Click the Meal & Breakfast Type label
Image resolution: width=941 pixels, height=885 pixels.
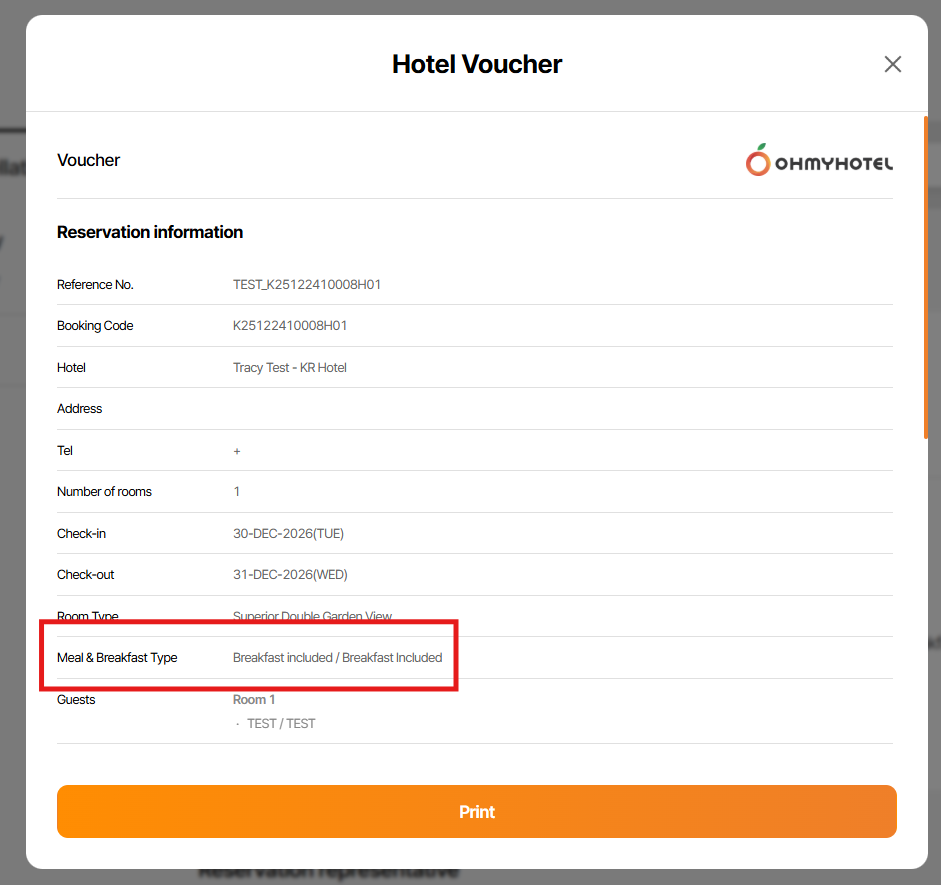click(x=117, y=658)
